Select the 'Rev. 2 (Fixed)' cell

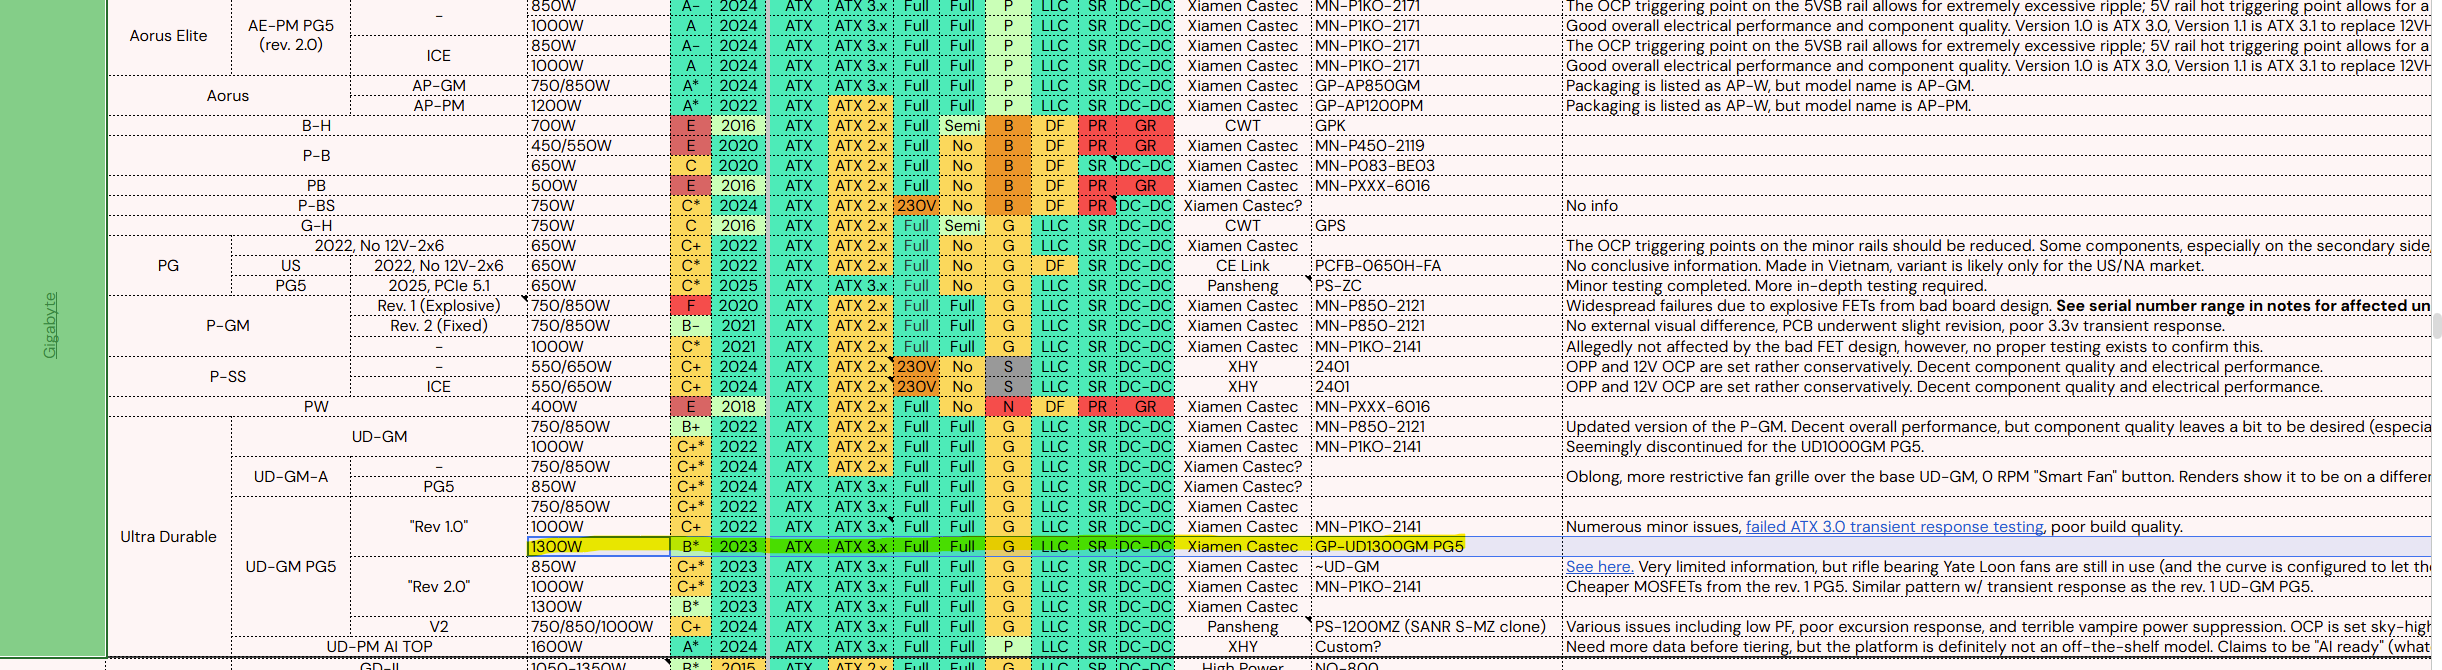click(439, 326)
